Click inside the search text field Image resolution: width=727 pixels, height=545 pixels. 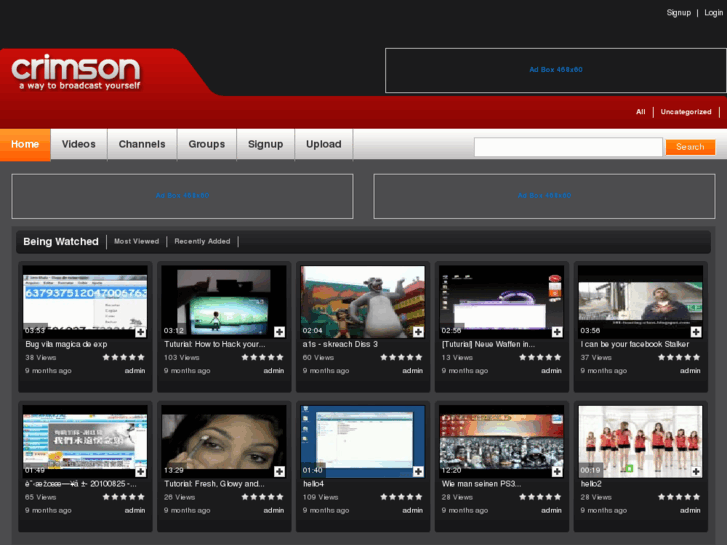[568, 147]
